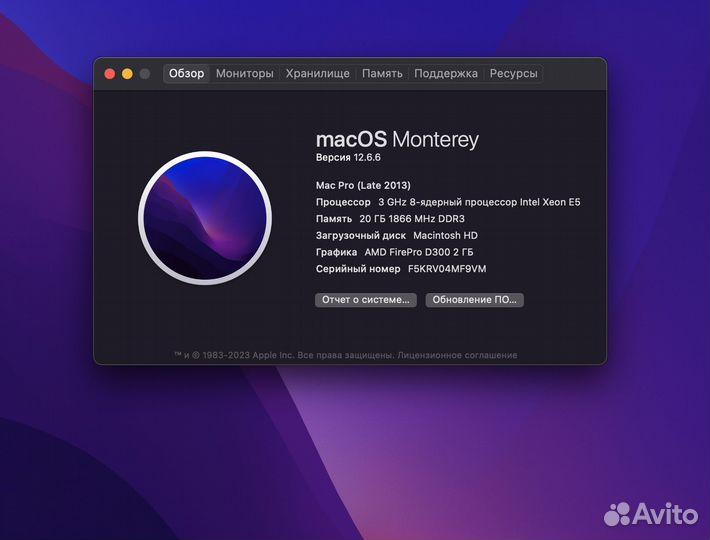710x540 pixels.
Task: Click the 20 ГБ 1866 MHz DDR3 value
Action: tap(412, 219)
